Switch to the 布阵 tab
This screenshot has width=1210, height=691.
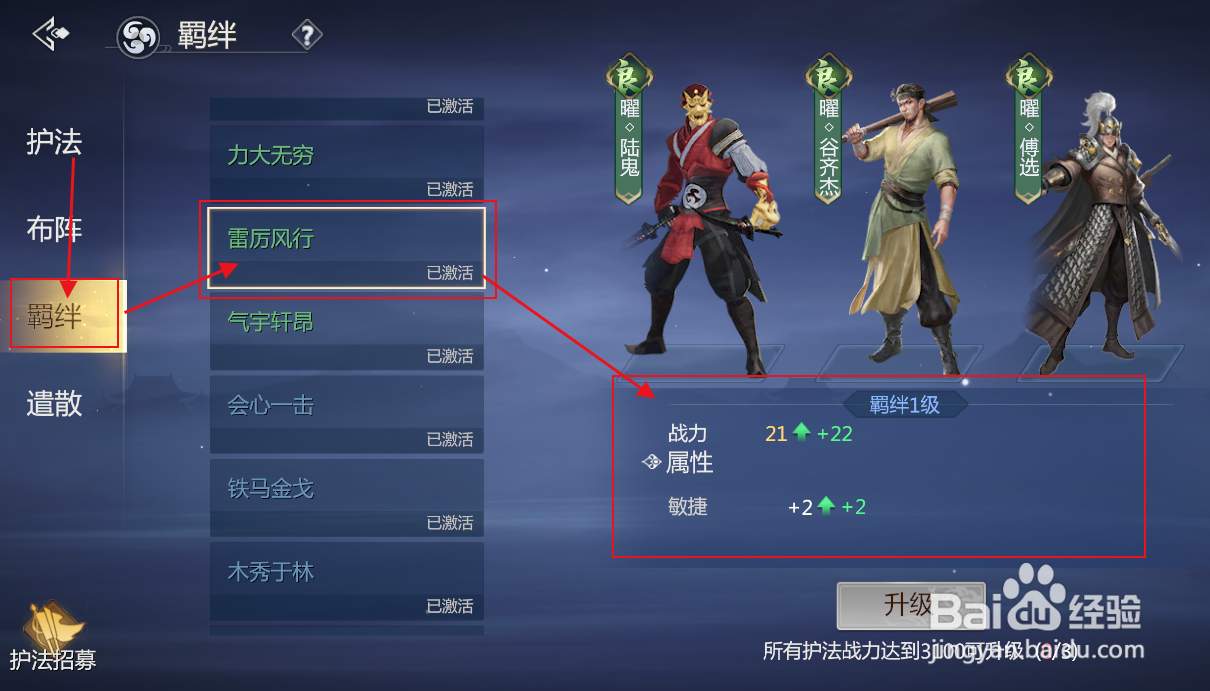pyautogui.click(x=54, y=229)
